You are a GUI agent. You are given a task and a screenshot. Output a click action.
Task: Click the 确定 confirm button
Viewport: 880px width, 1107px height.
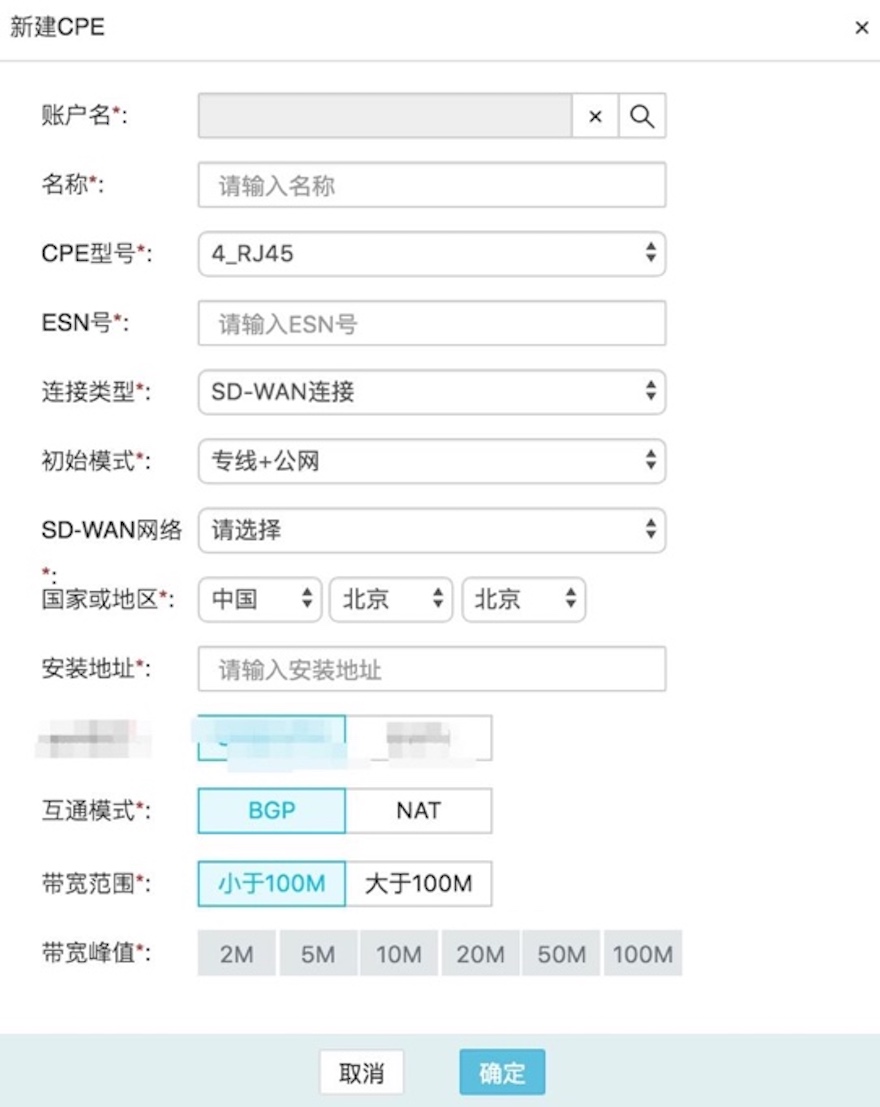pyautogui.click(x=502, y=1073)
